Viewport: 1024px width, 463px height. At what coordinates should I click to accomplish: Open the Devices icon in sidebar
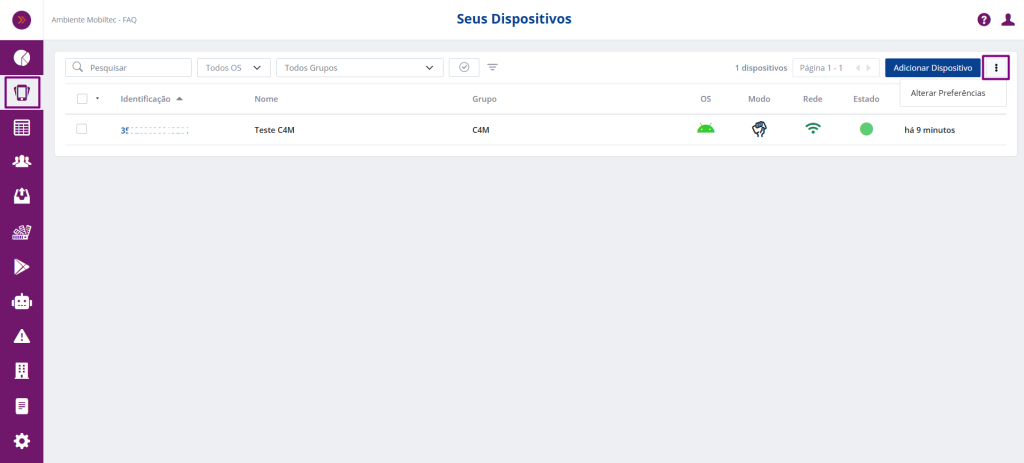pyautogui.click(x=21, y=93)
